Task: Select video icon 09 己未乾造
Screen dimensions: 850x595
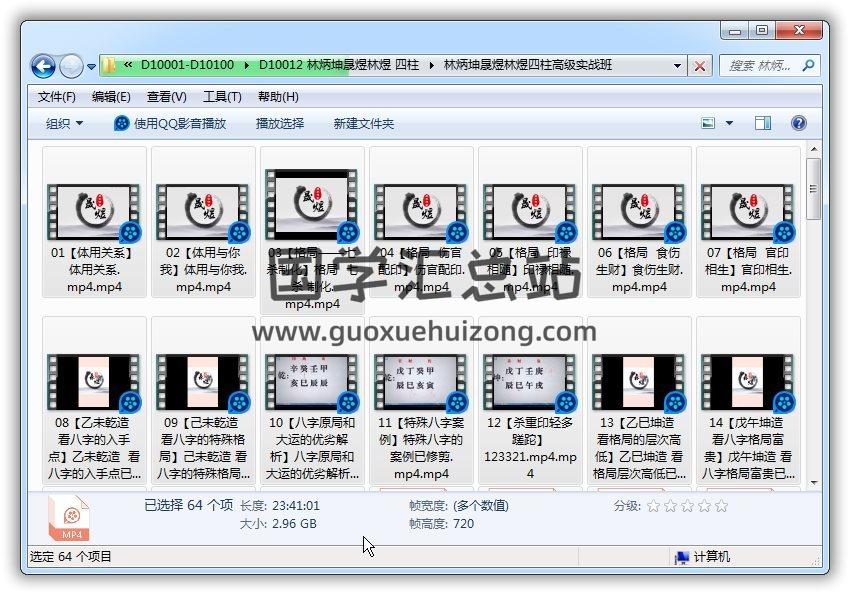Action: pyautogui.click(x=202, y=382)
